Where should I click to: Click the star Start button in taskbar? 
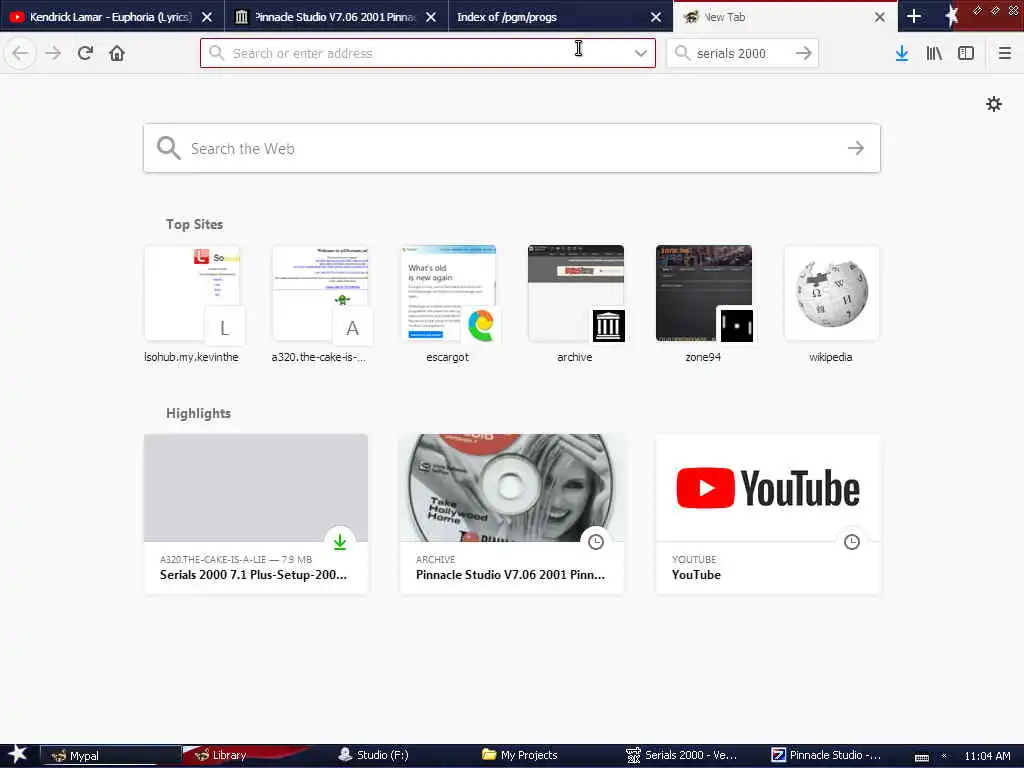point(18,755)
